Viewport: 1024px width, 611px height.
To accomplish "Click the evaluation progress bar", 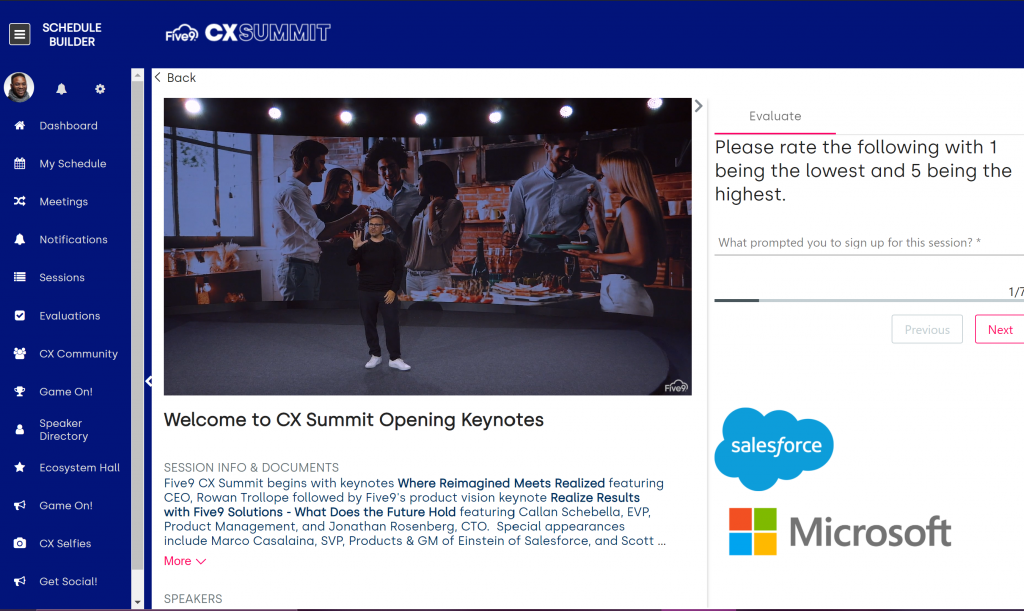I will coord(869,300).
